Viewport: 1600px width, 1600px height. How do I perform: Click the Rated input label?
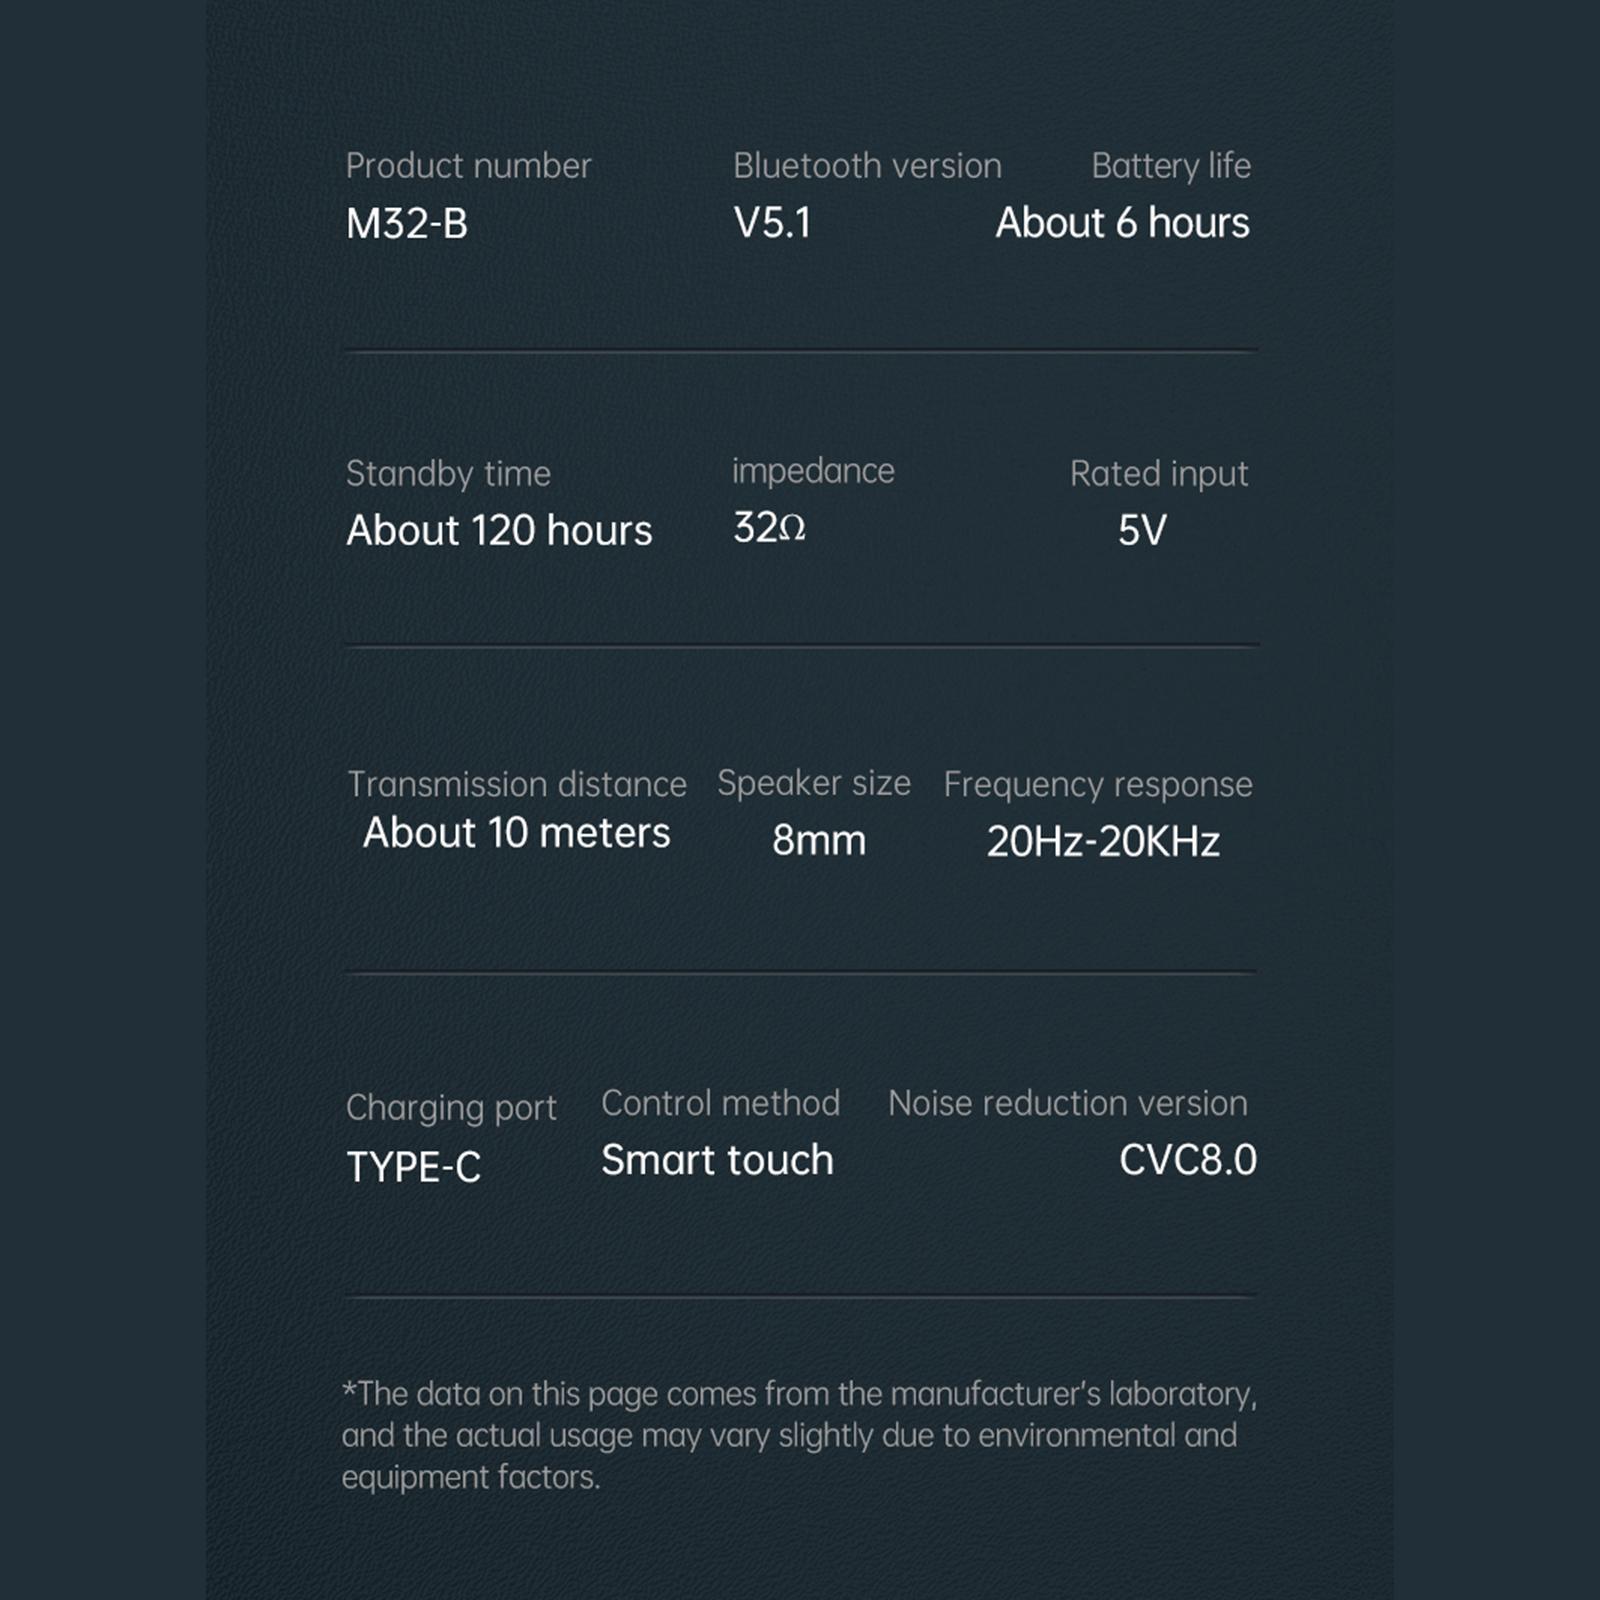point(1159,474)
